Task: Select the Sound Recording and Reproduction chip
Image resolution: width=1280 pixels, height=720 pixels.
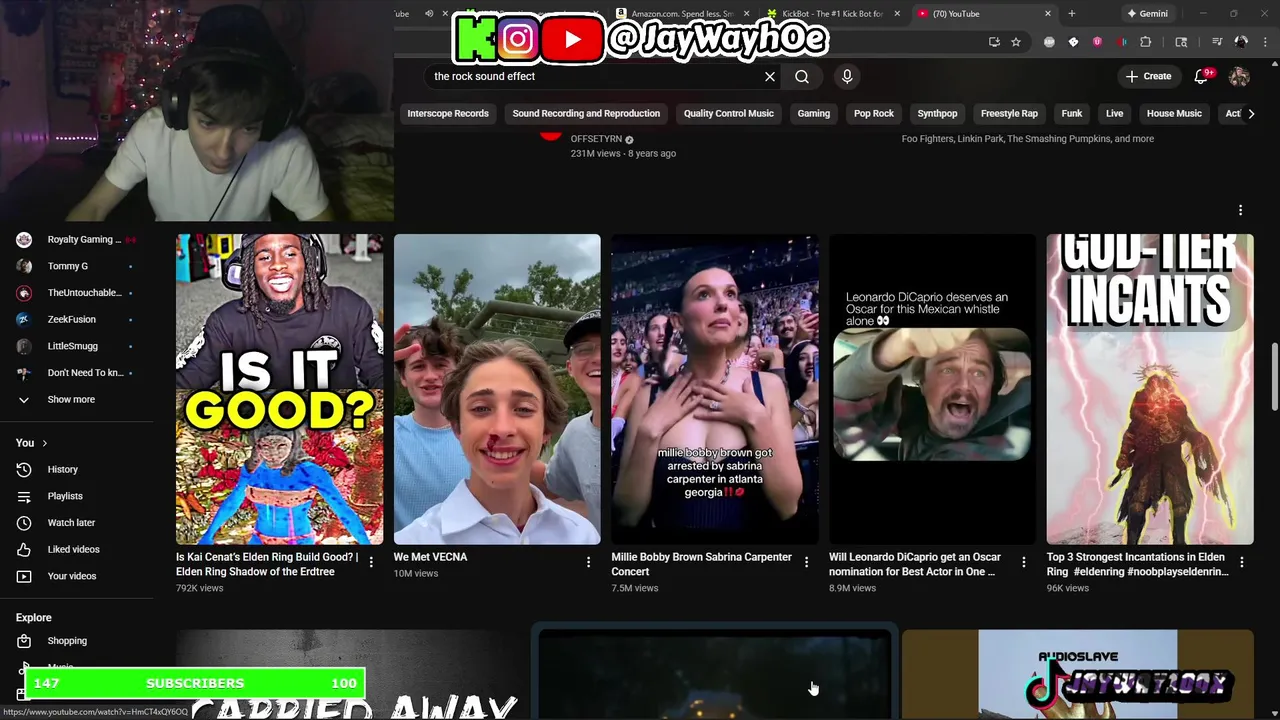Action: [586, 114]
